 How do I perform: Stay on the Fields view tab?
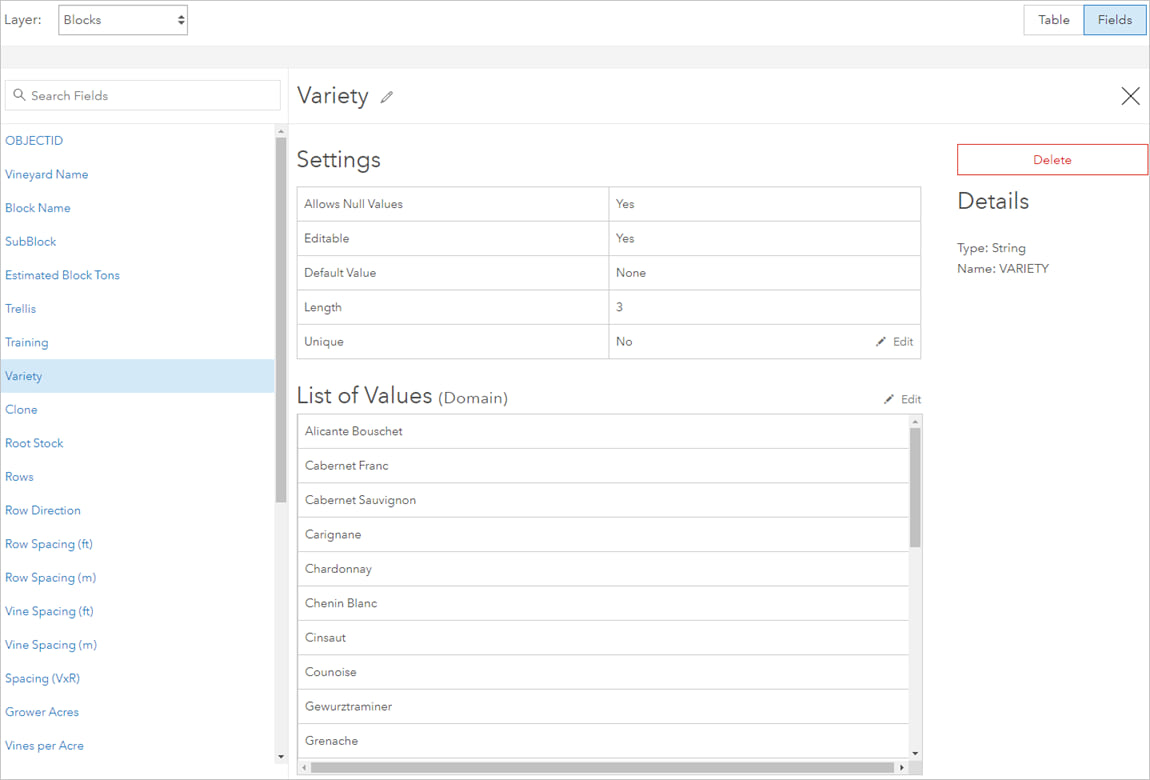coord(1114,19)
